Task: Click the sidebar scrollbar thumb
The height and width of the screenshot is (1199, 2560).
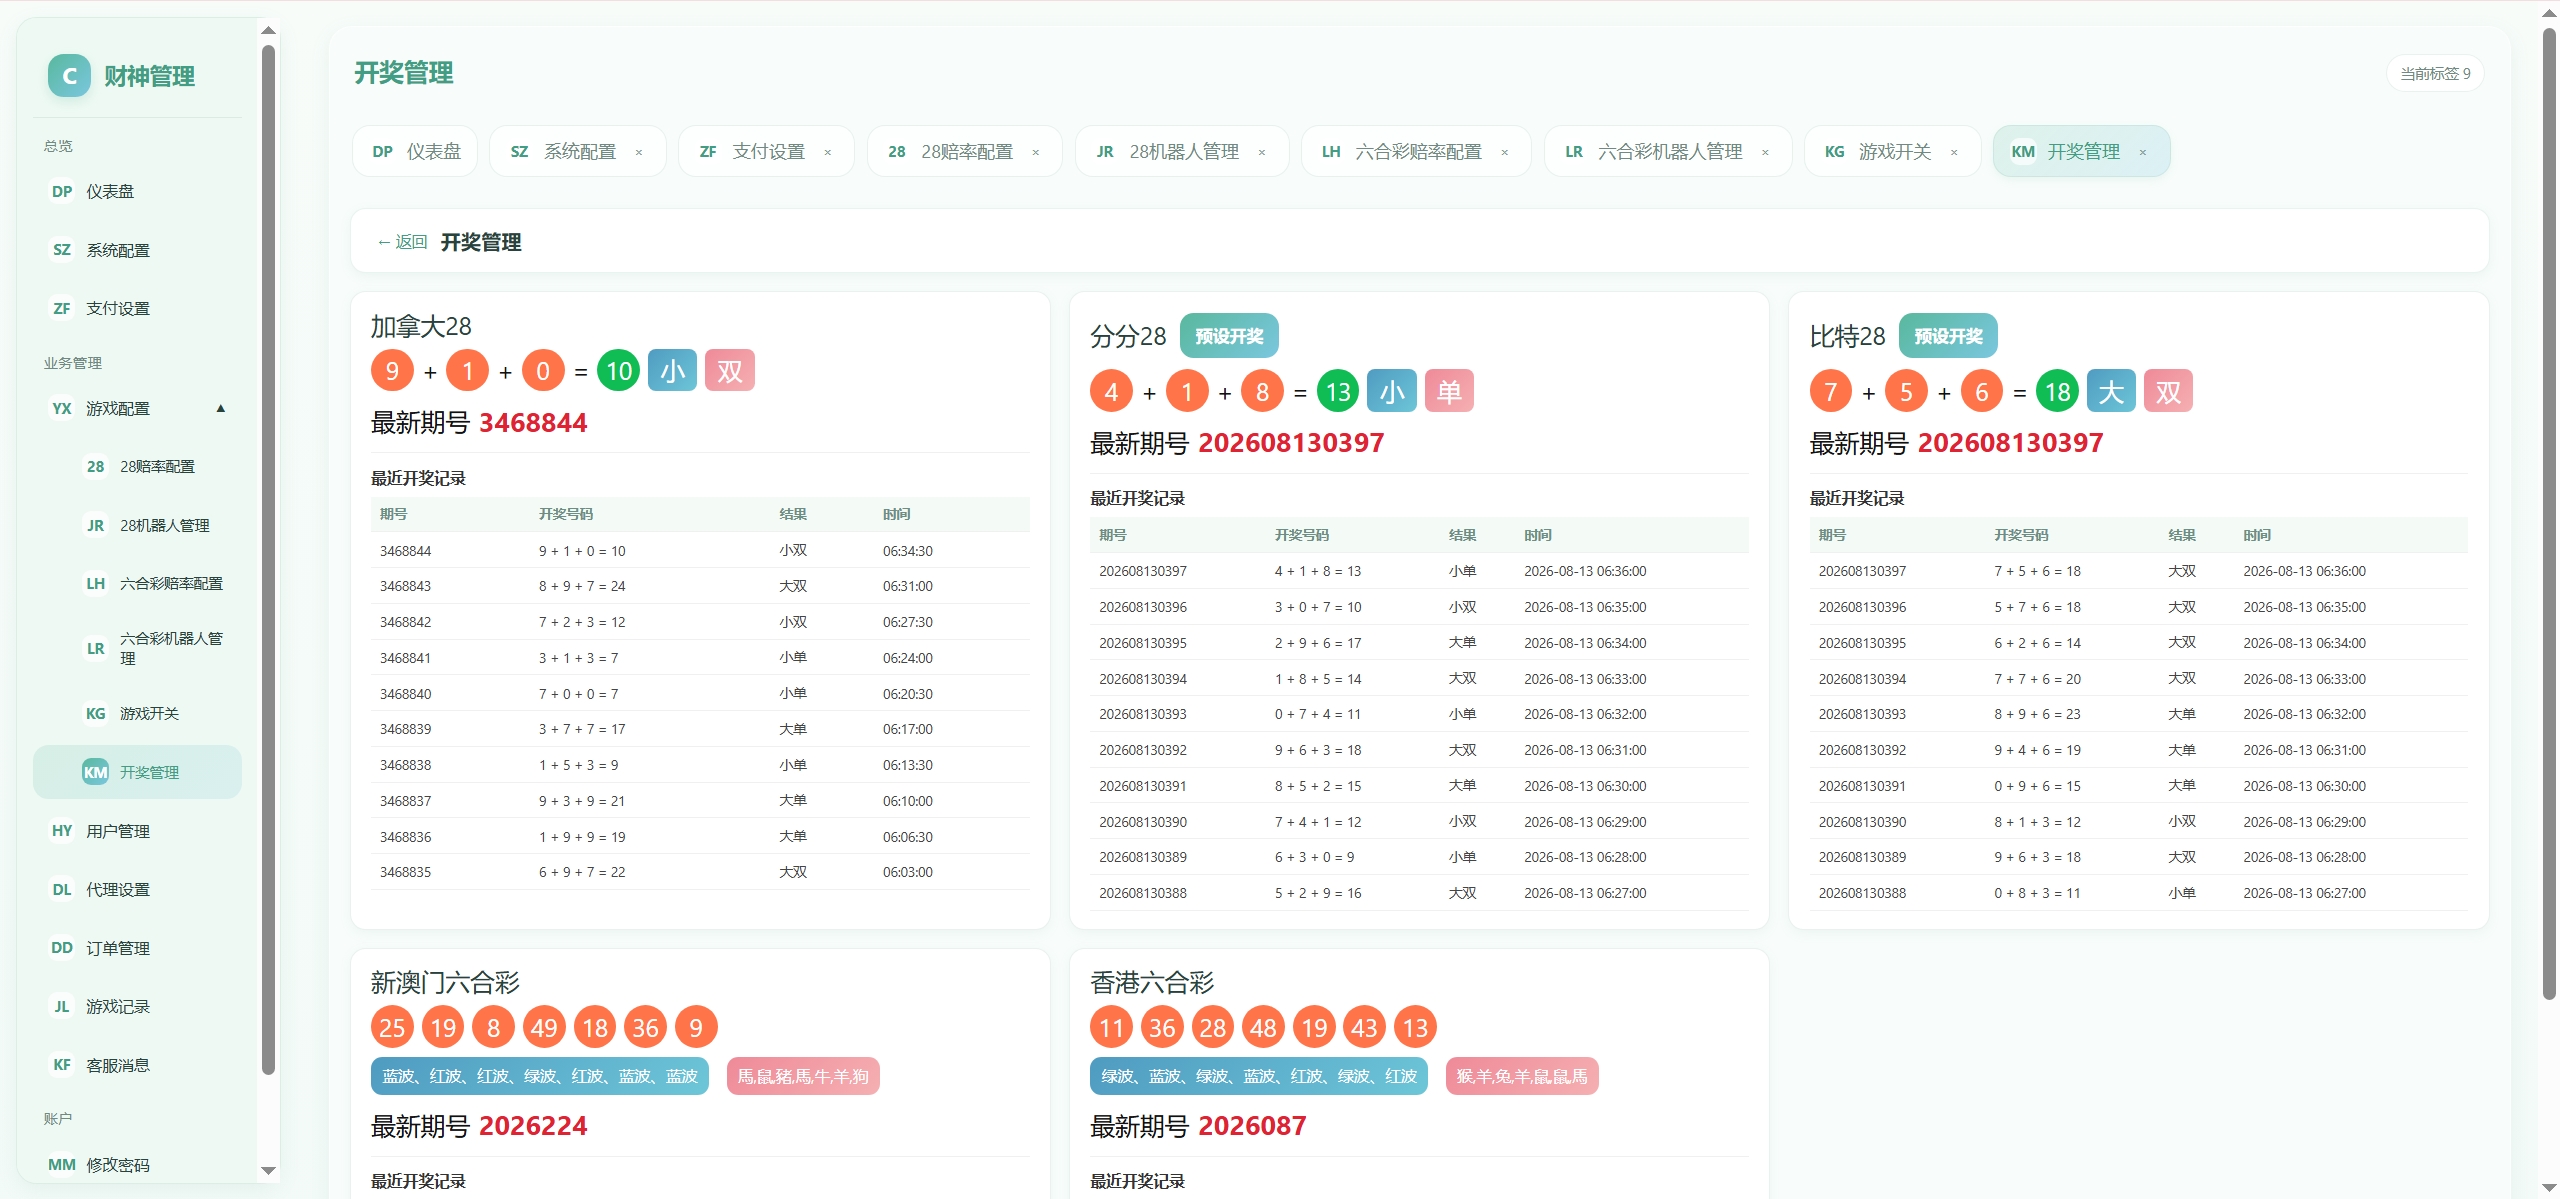Action: (268, 560)
